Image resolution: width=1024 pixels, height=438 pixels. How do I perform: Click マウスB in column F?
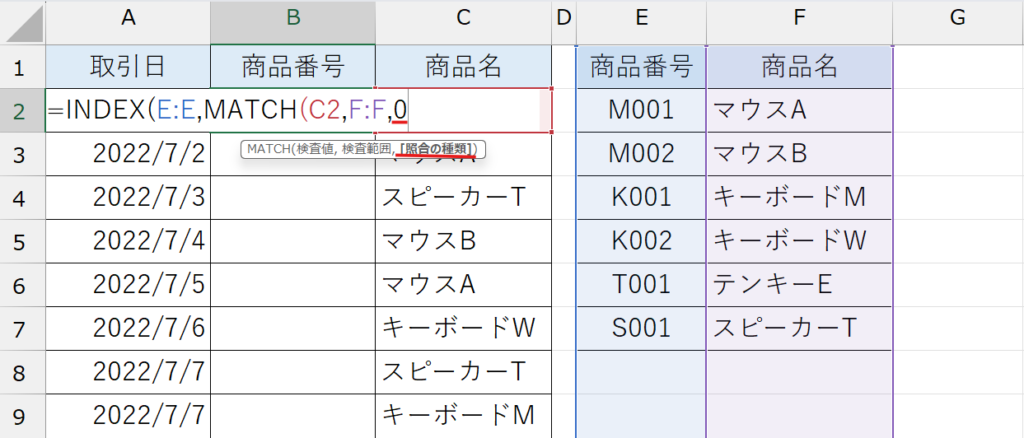point(799,154)
